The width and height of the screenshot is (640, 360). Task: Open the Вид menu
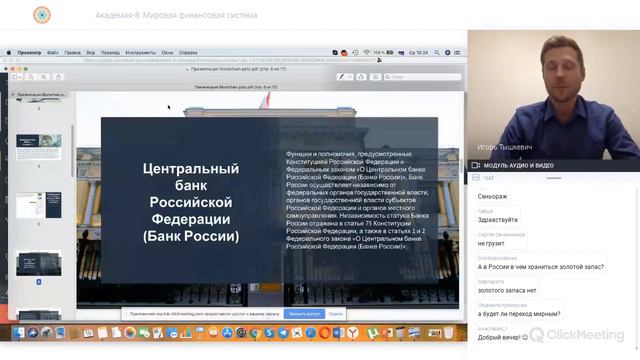tap(91, 53)
